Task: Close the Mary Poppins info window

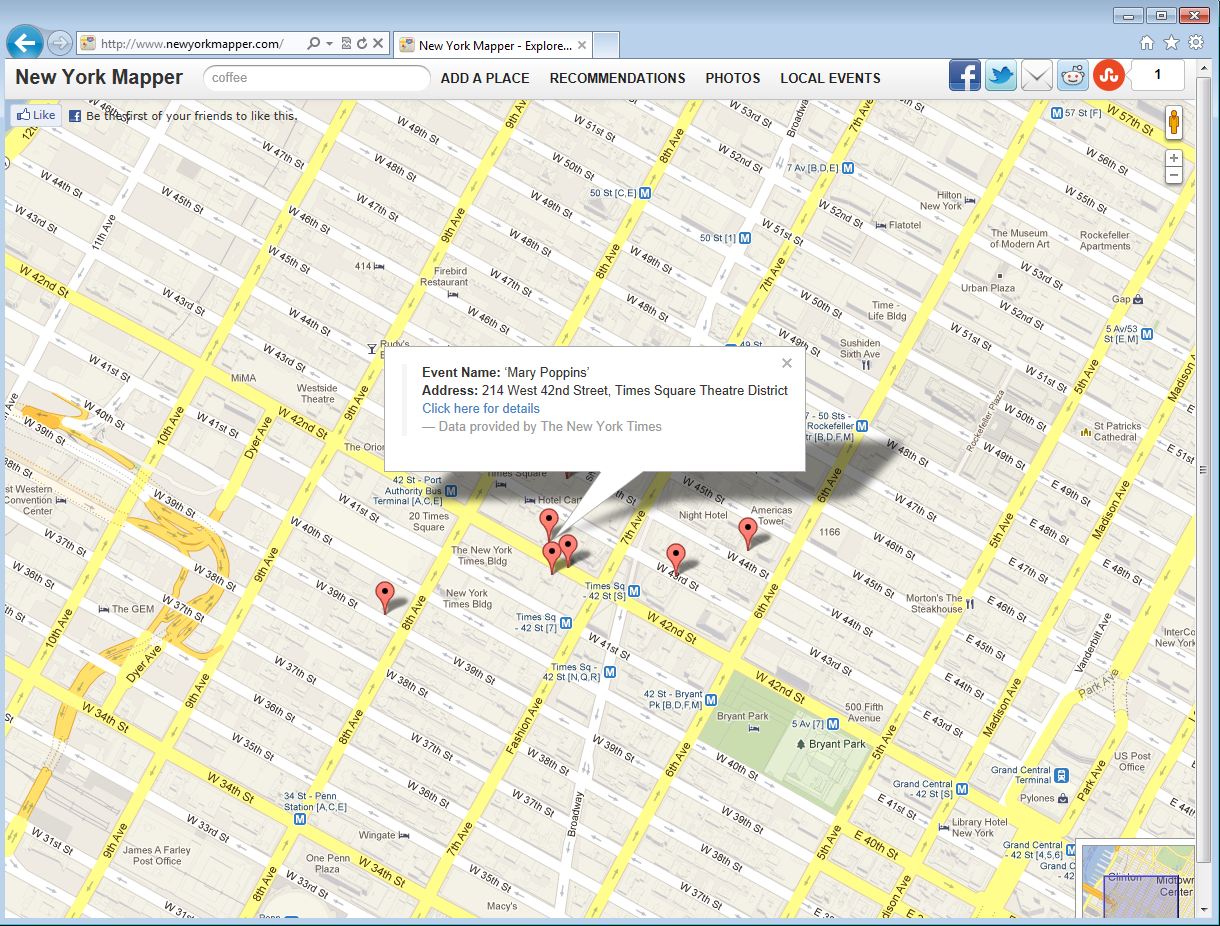Action: (x=787, y=363)
